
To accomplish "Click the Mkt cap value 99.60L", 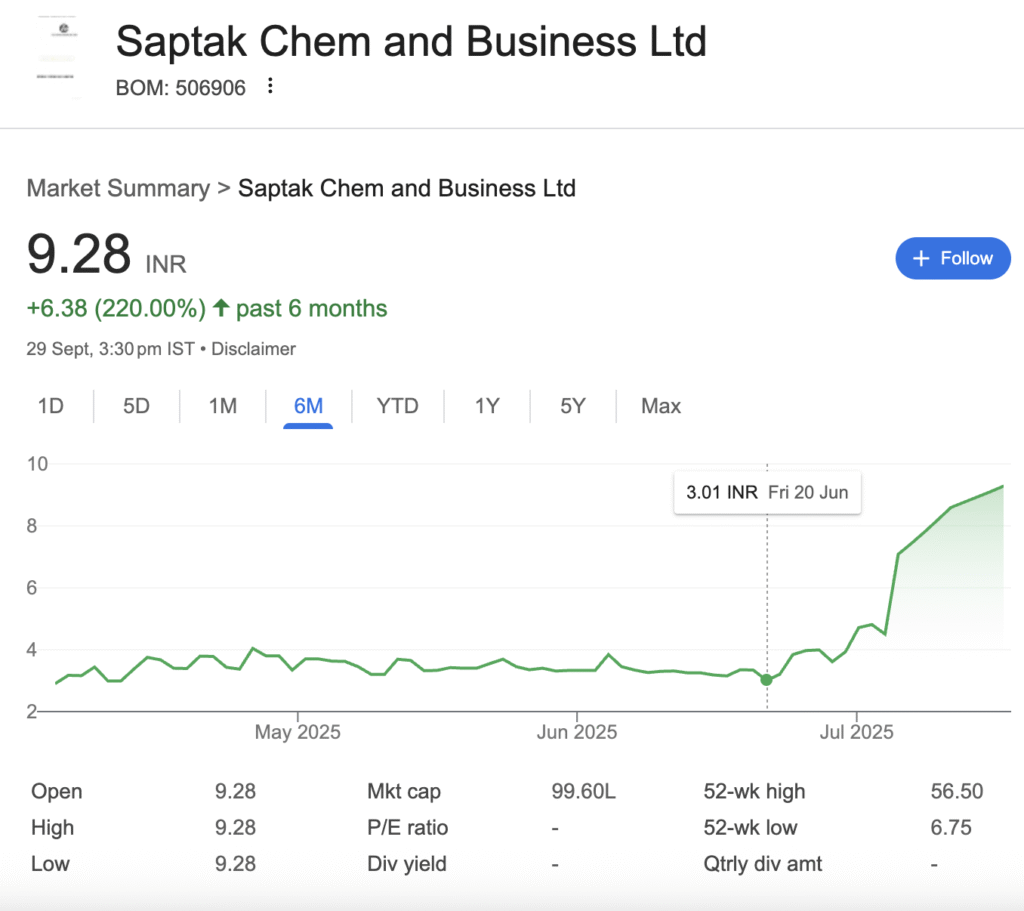I will [584, 792].
